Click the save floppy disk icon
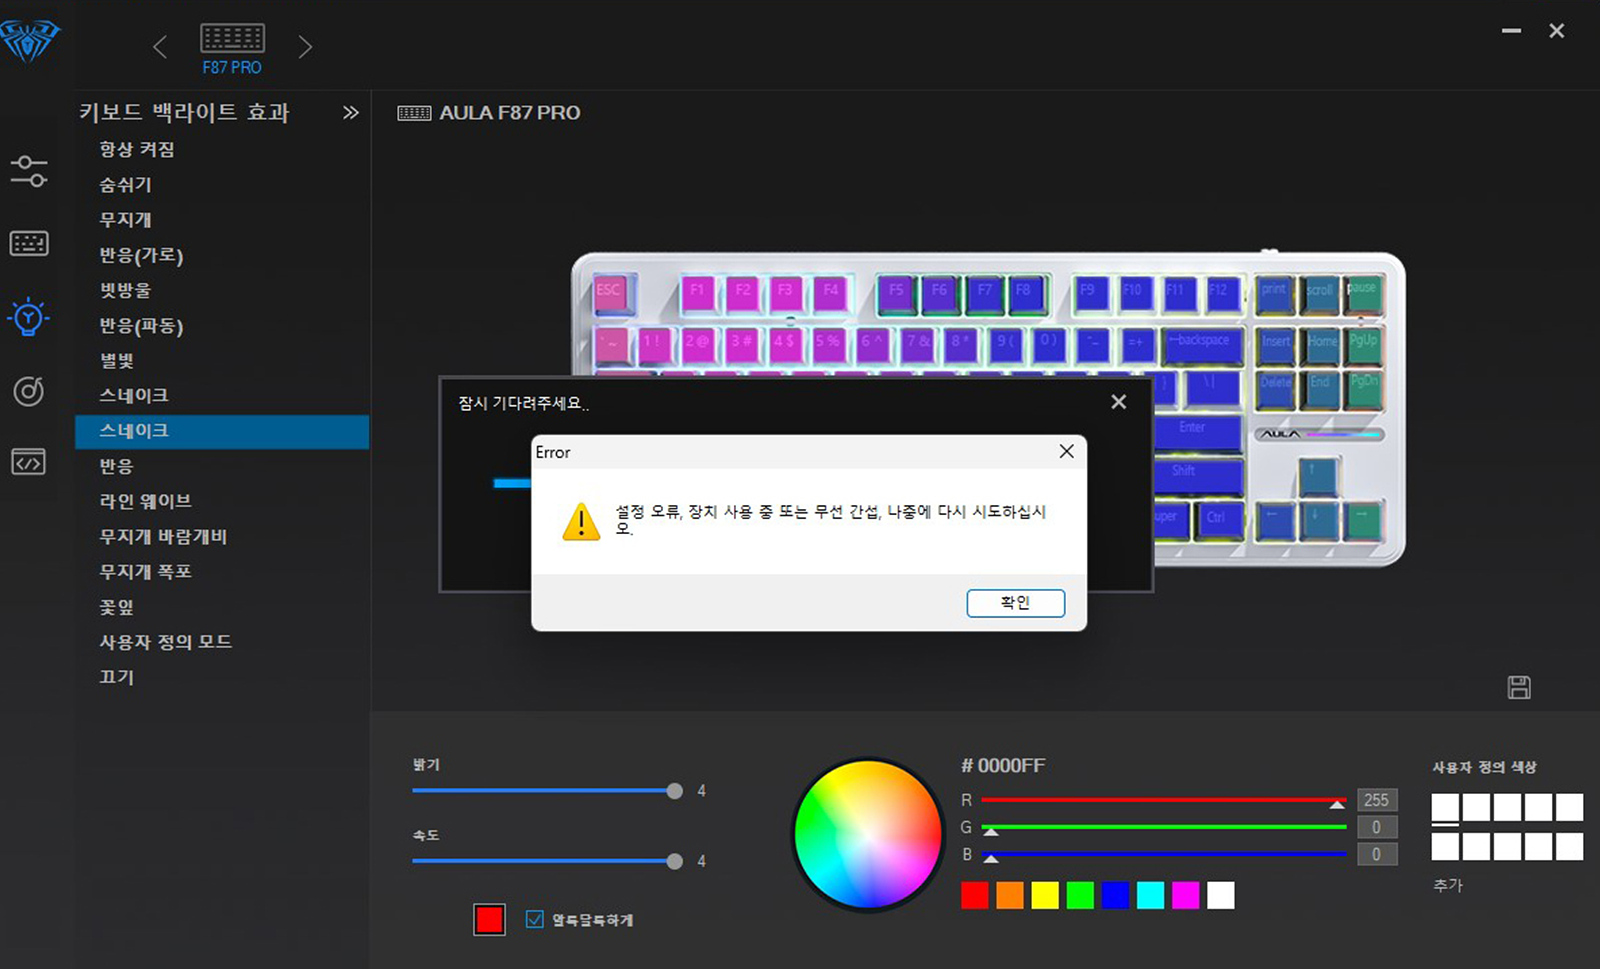The width and height of the screenshot is (1600, 969). click(1519, 687)
